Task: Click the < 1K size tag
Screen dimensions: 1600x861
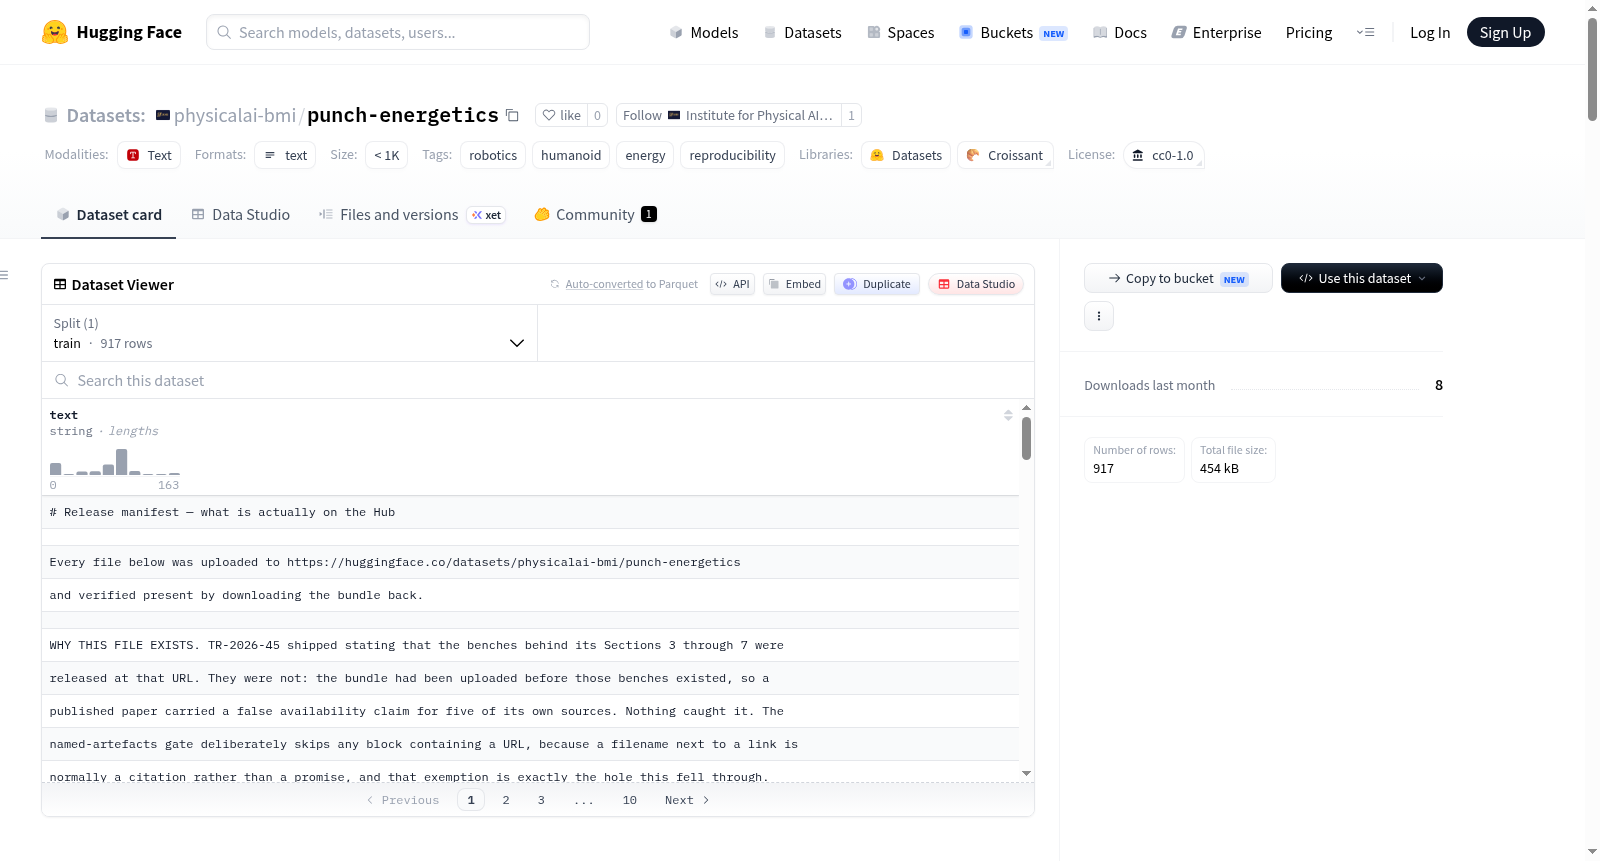Action: coord(387,155)
